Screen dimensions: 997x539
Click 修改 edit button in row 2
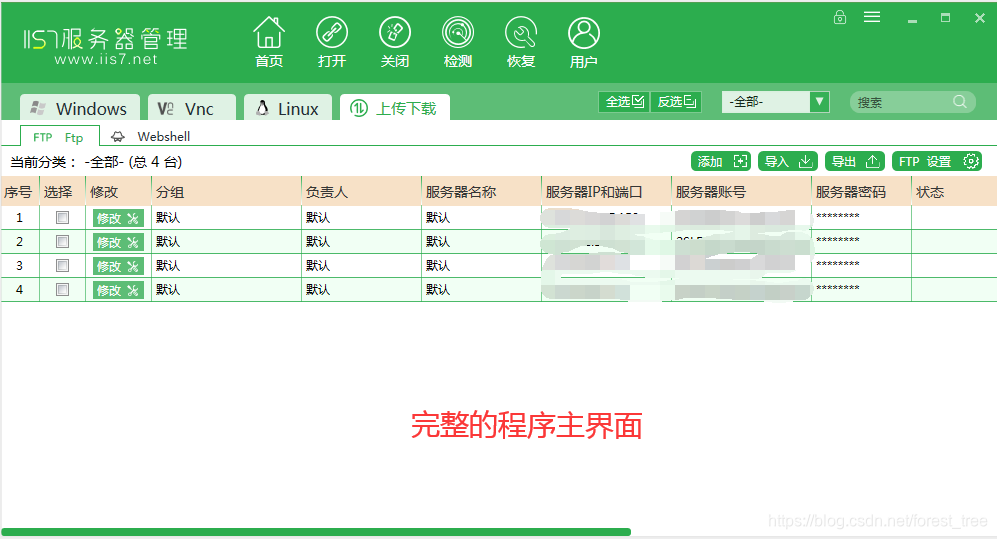[118, 242]
